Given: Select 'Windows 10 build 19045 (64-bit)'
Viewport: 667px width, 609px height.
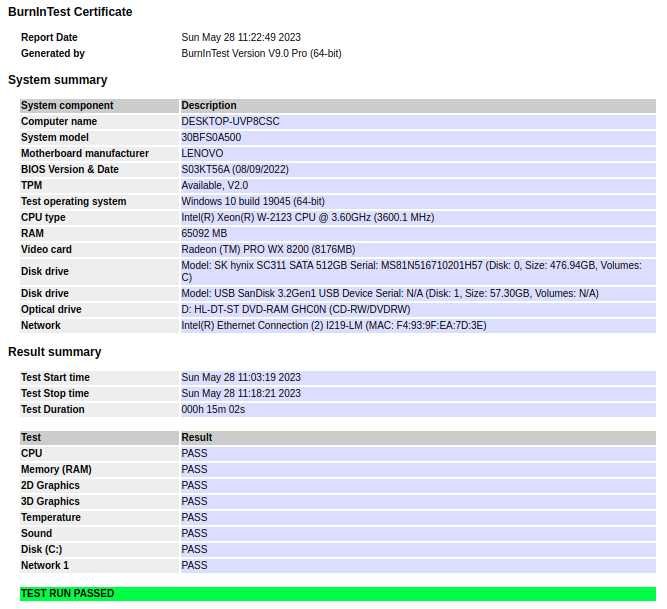Looking at the screenshot, I should coord(253,202).
